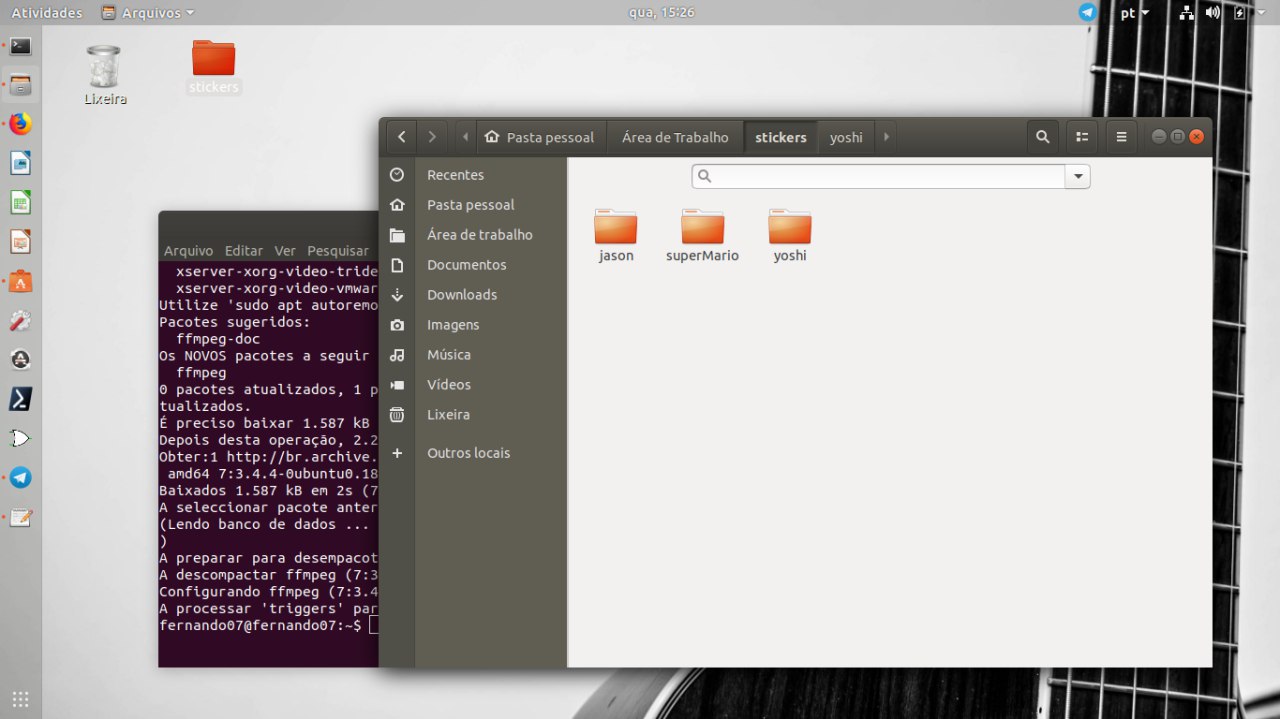Screen dimensions: 1280x719
Task: Select yoshi segment in path bar
Action: coord(846,137)
